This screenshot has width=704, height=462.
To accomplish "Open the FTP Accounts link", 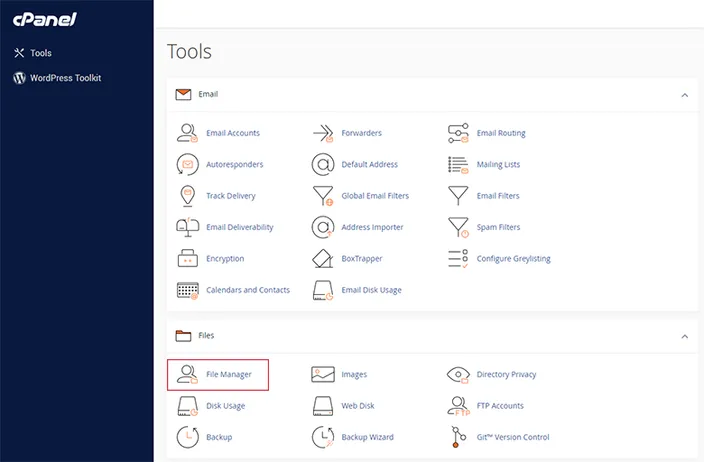I will click(500, 406).
